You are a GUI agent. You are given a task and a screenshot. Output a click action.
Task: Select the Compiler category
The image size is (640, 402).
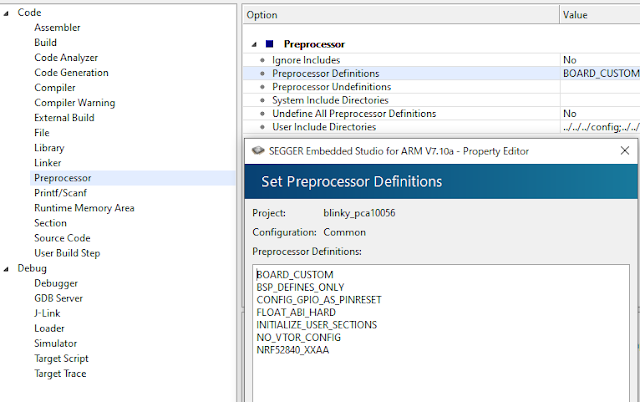tap(55, 88)
